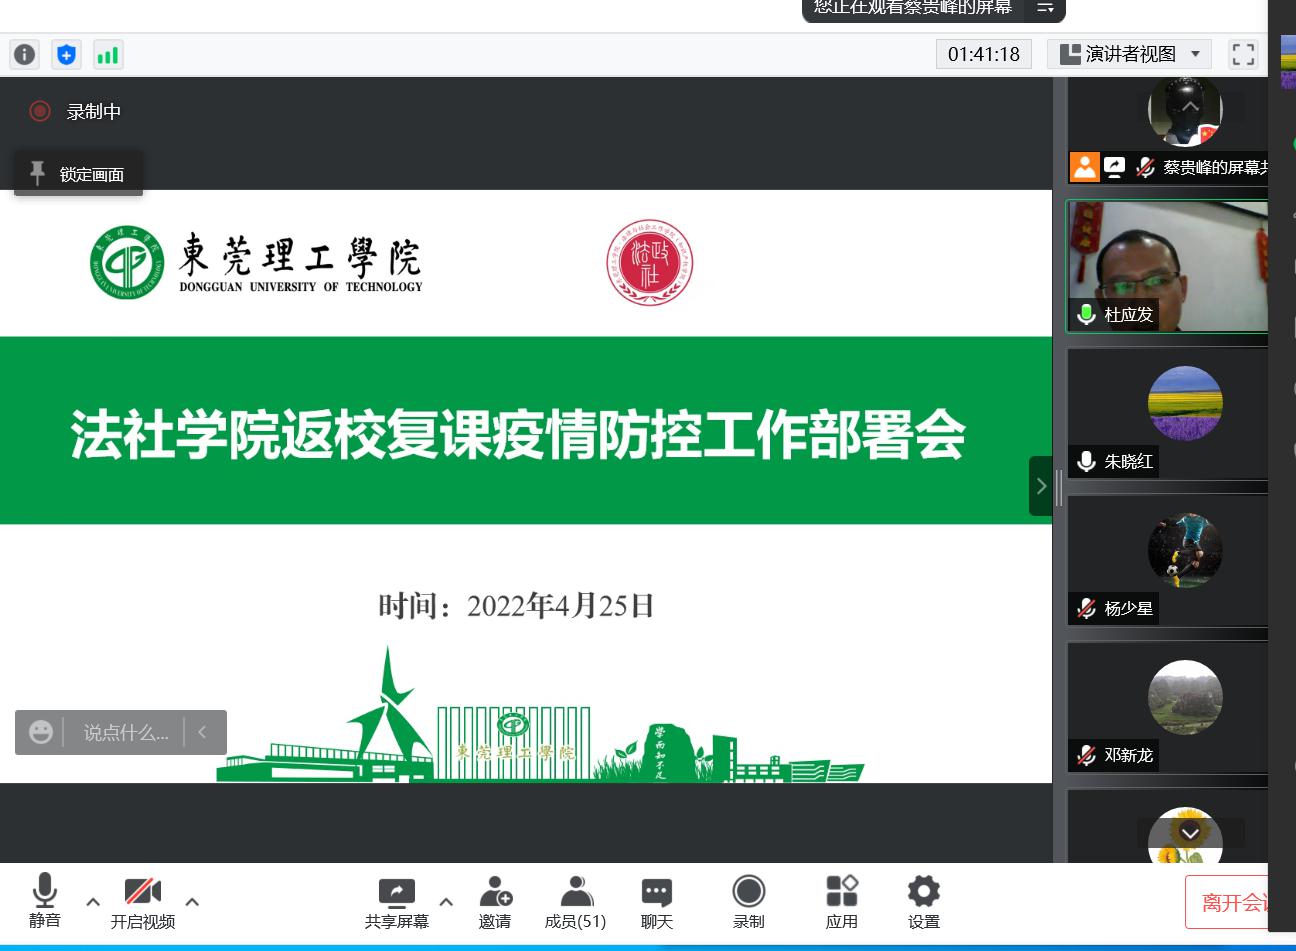
Task: Click 锁定画面 pin screen button
Action: [78, 174]
